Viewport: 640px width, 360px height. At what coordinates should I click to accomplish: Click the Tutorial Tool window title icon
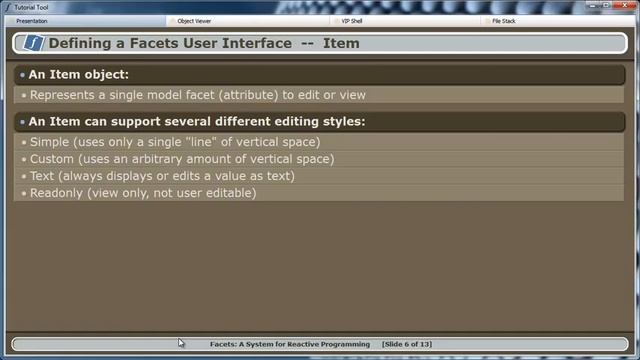8,7
